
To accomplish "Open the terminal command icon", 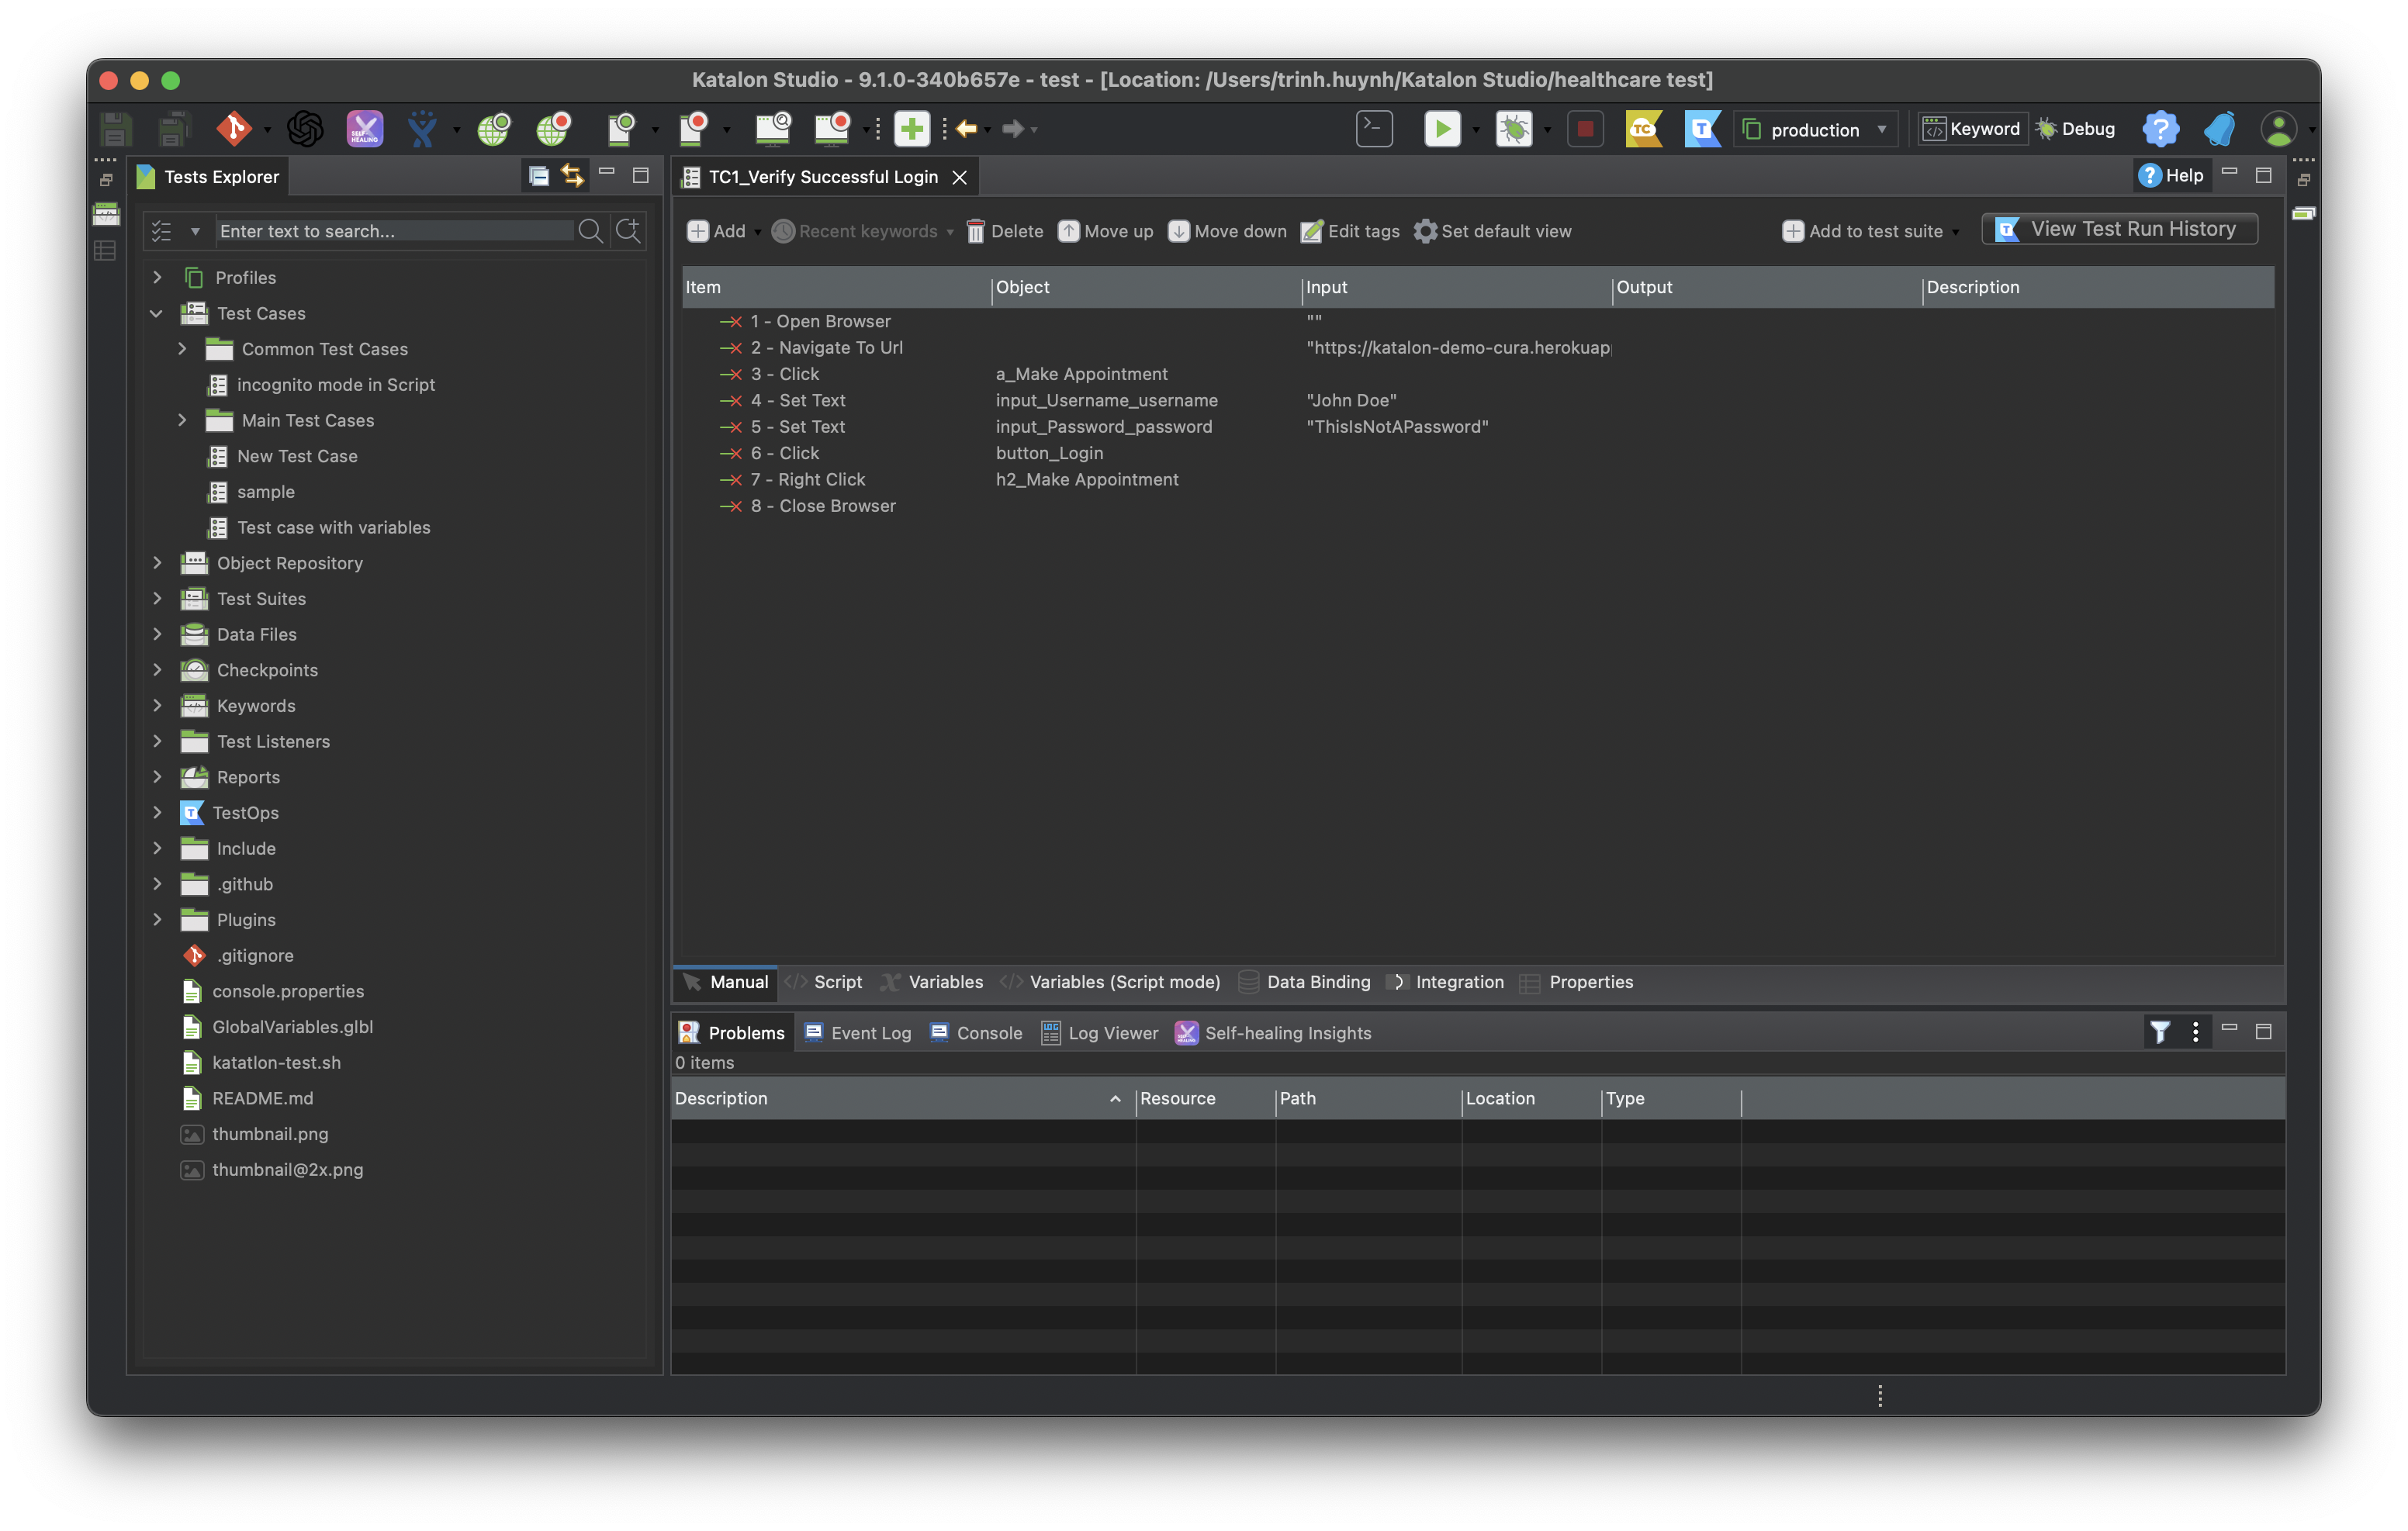I will [1374, 128].
